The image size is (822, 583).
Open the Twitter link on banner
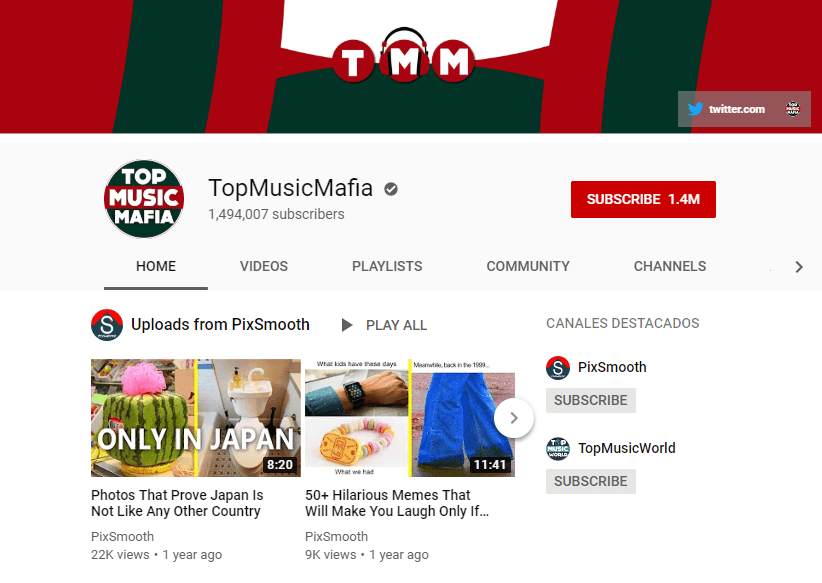[x=727, y=109]
